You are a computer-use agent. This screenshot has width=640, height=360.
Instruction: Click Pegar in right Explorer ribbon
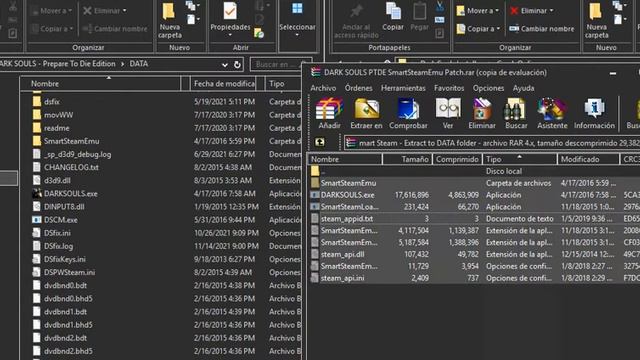420,17
